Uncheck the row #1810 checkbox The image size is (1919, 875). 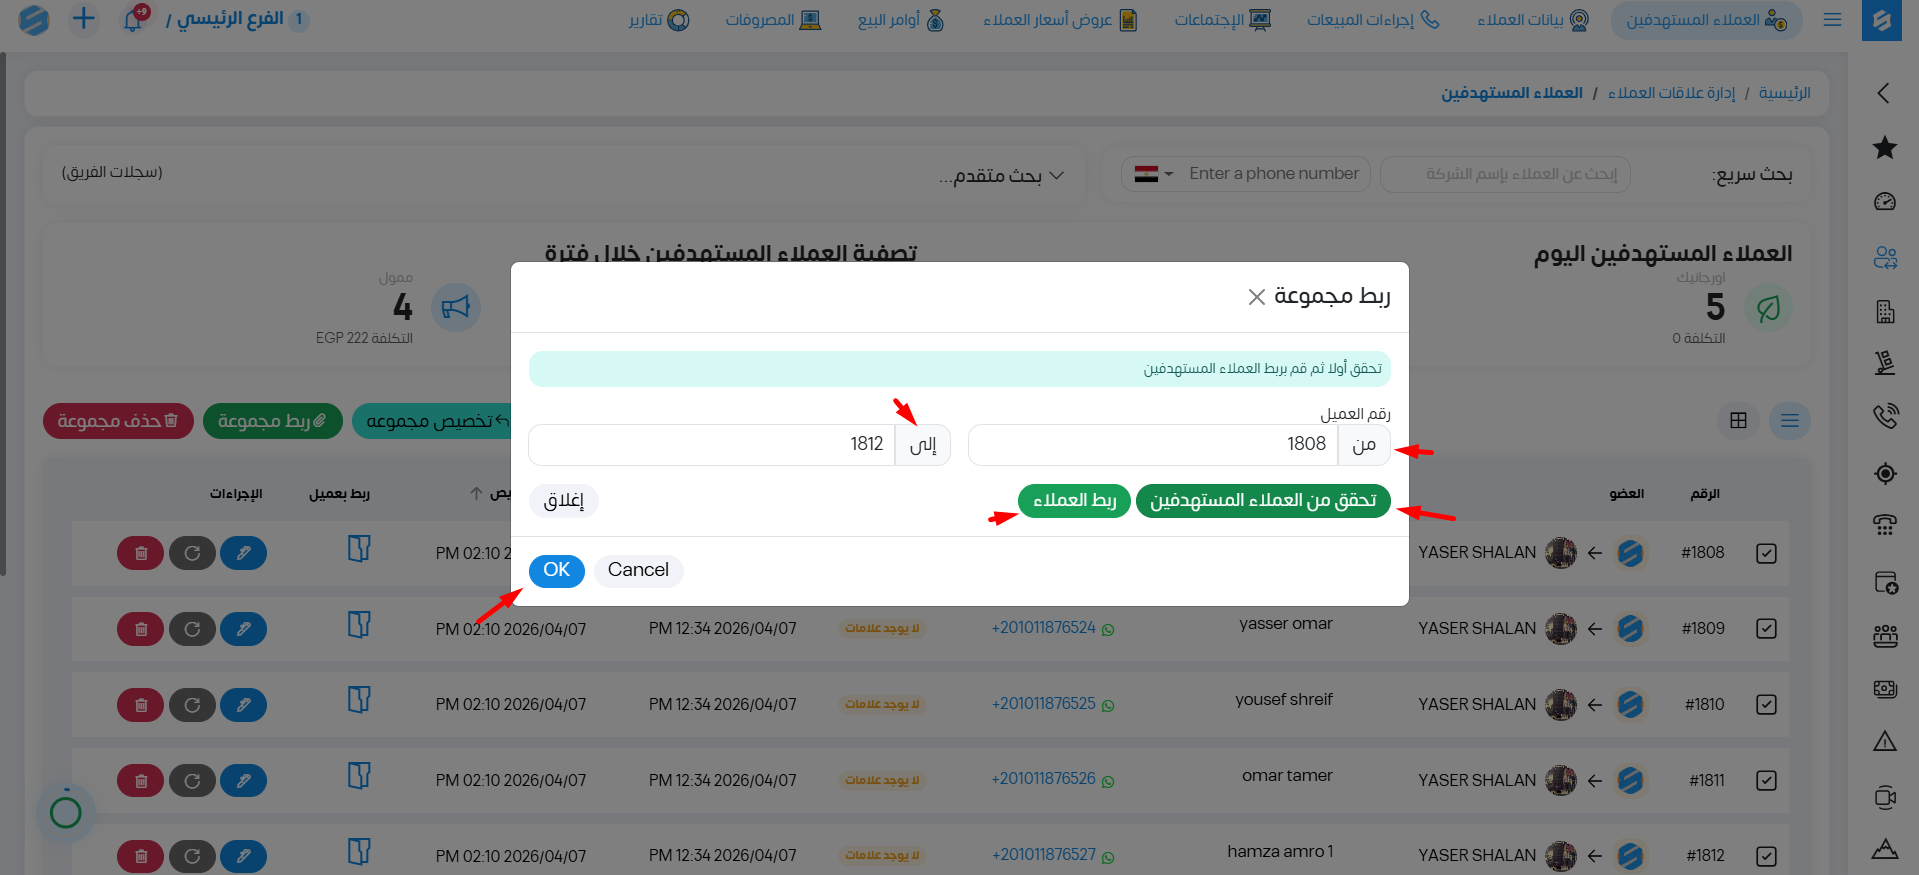pos(1766,705)
